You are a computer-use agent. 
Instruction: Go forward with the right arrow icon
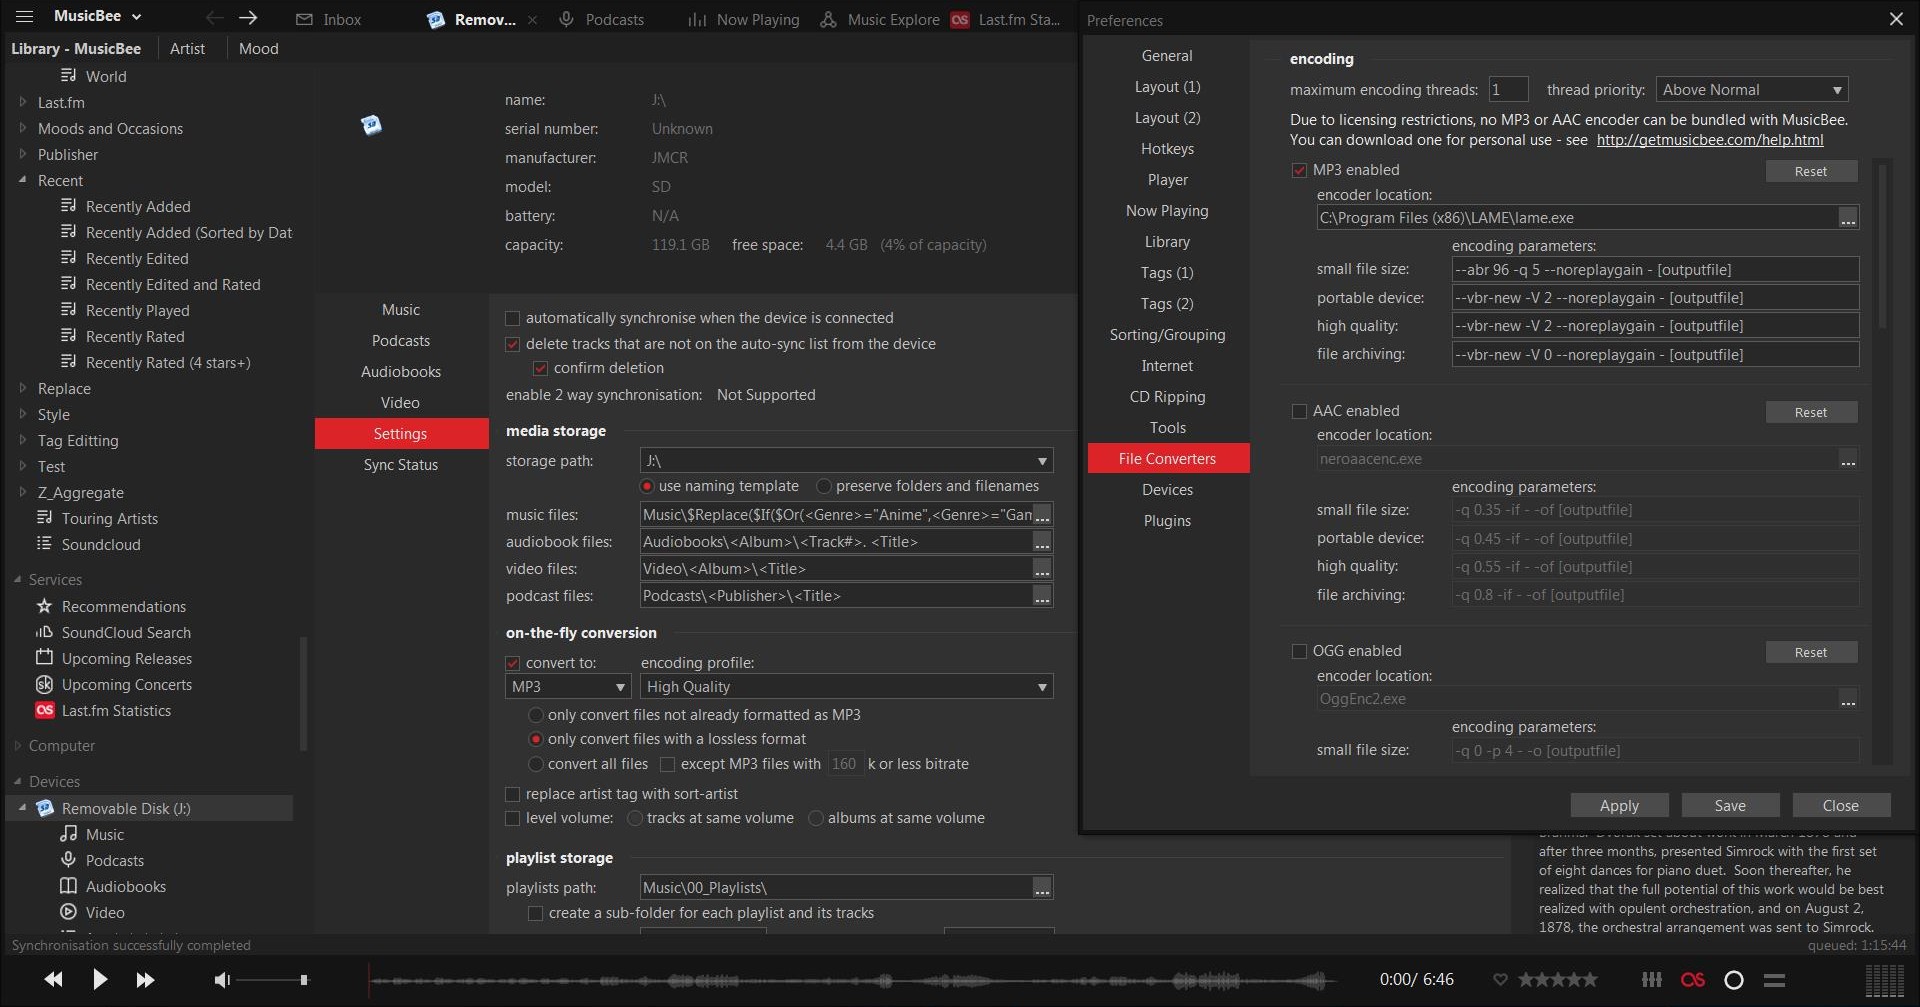(249, 18)
